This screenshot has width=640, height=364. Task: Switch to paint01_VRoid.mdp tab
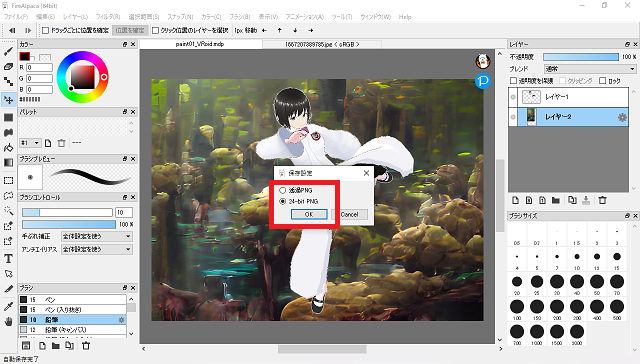pyautogui.click(x=200, y=44)
